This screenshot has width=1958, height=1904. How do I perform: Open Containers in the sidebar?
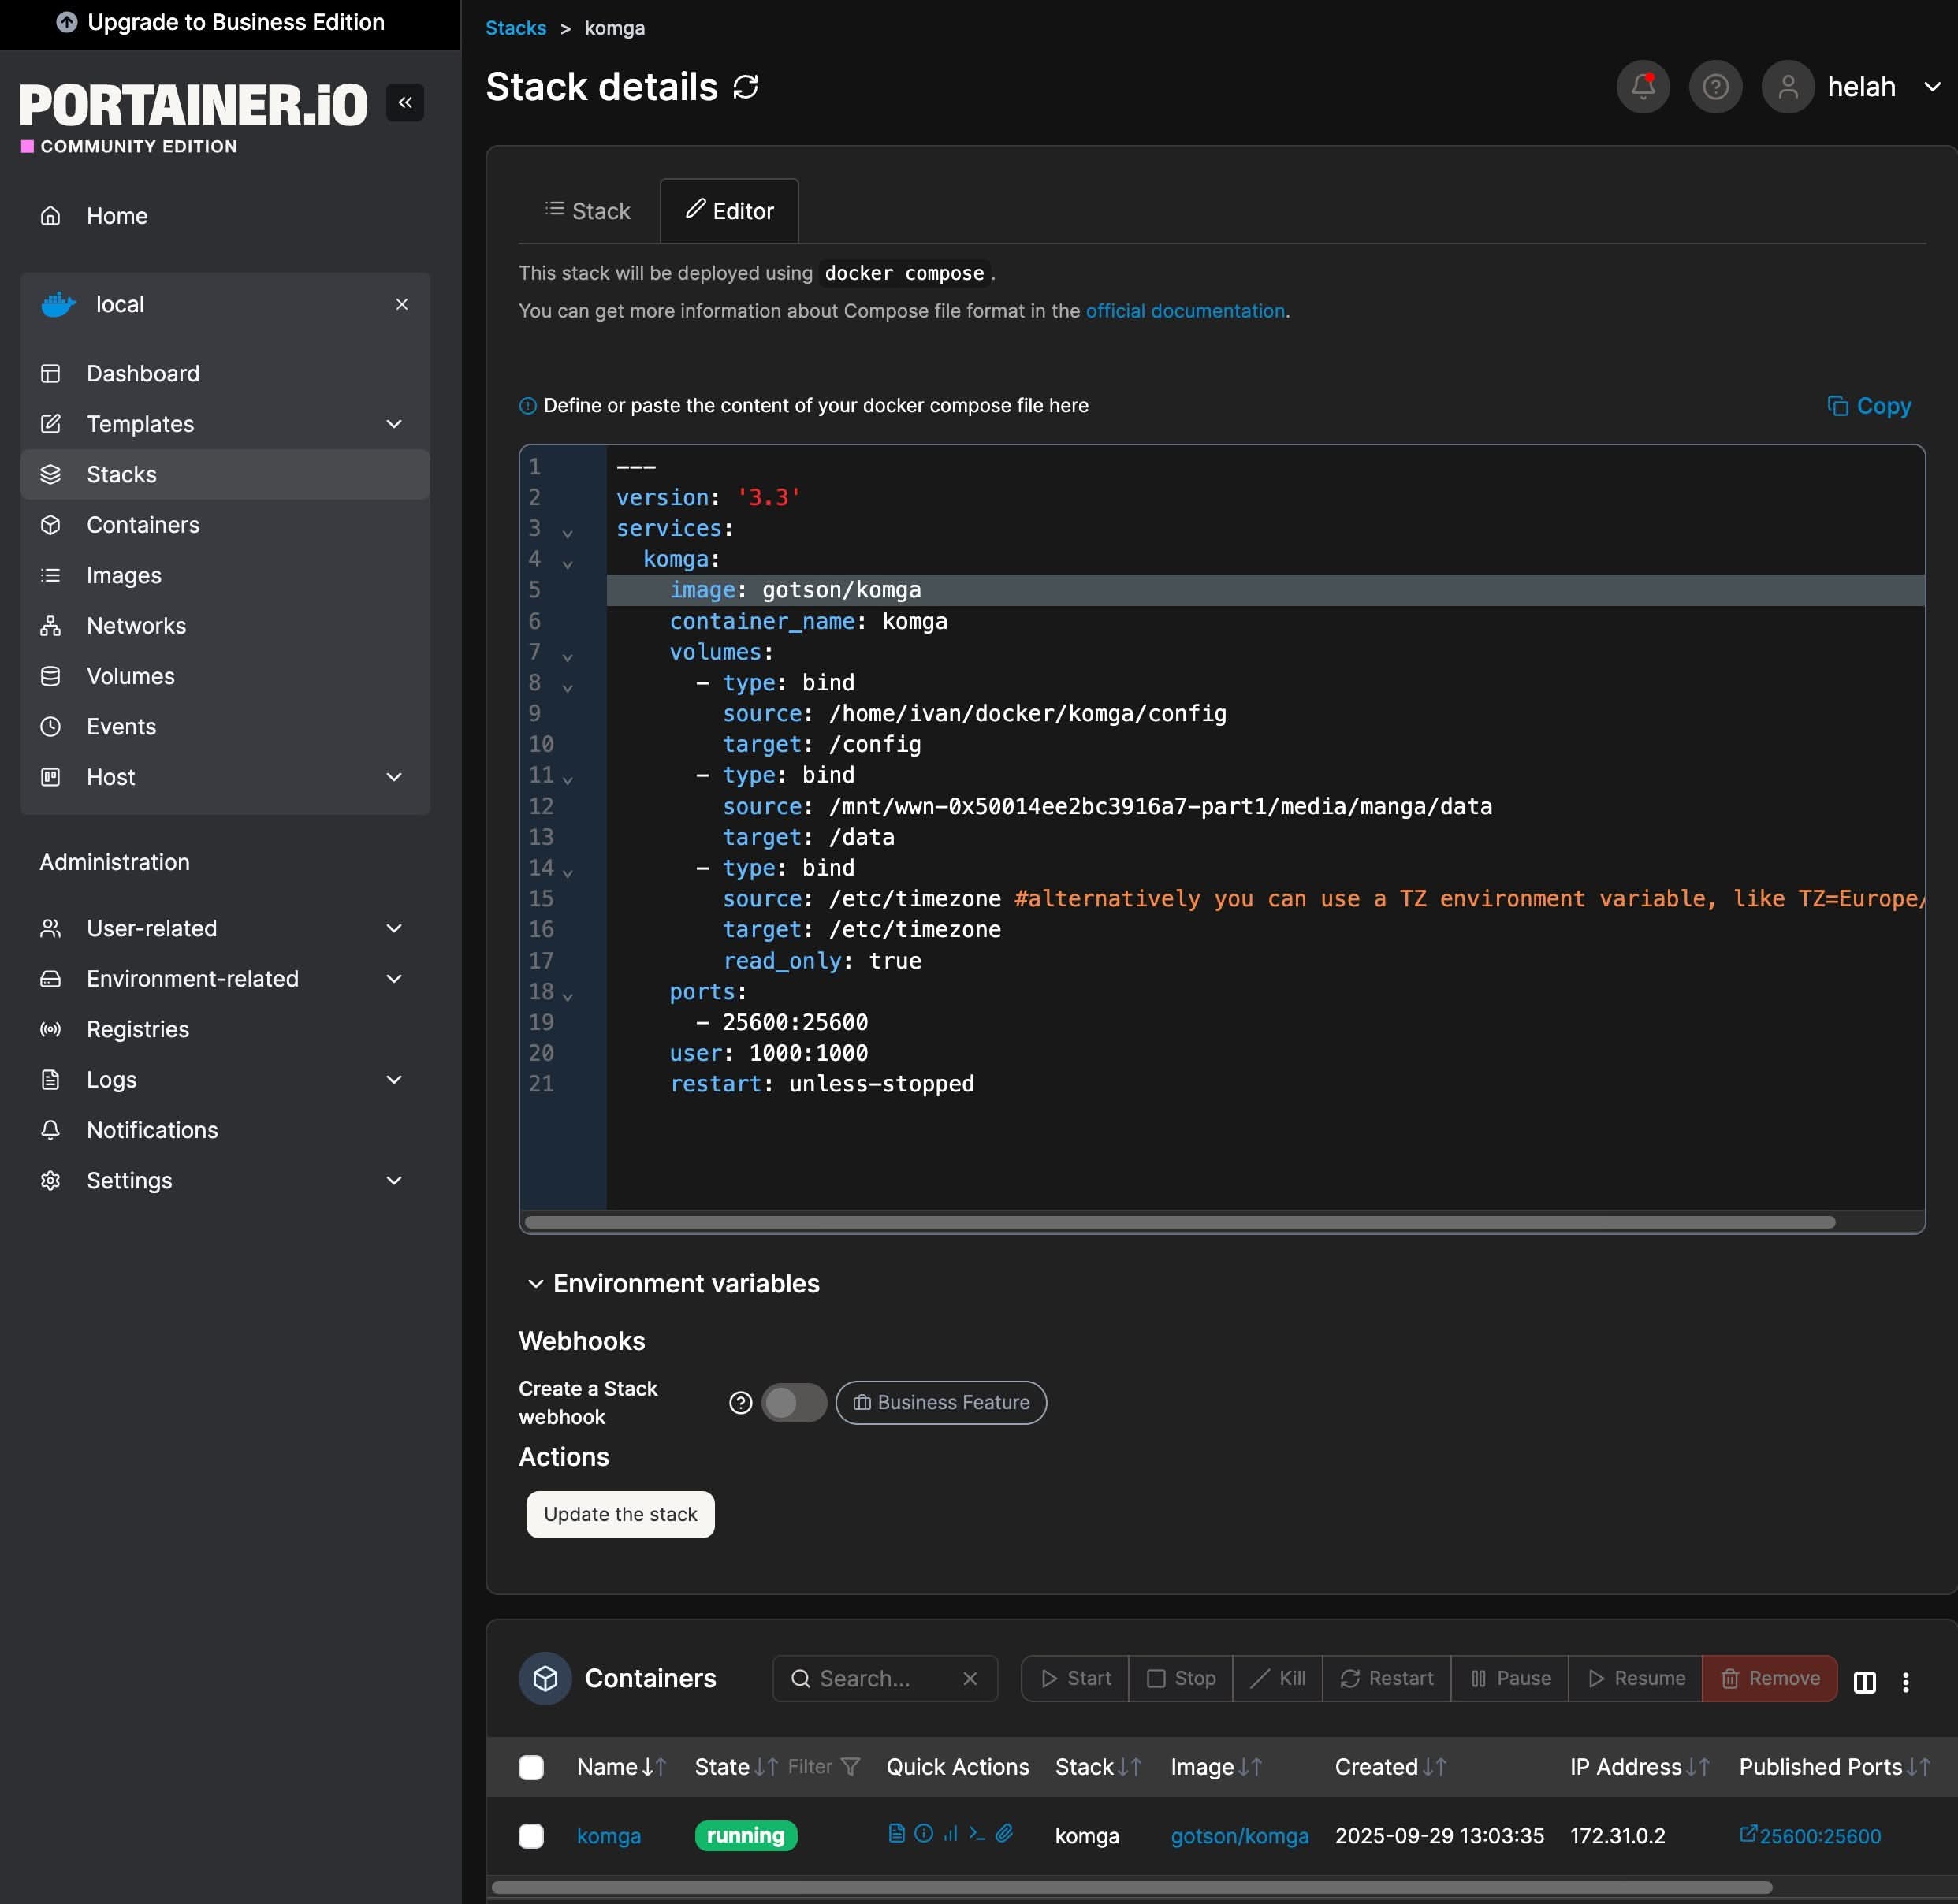pos(143,525)
